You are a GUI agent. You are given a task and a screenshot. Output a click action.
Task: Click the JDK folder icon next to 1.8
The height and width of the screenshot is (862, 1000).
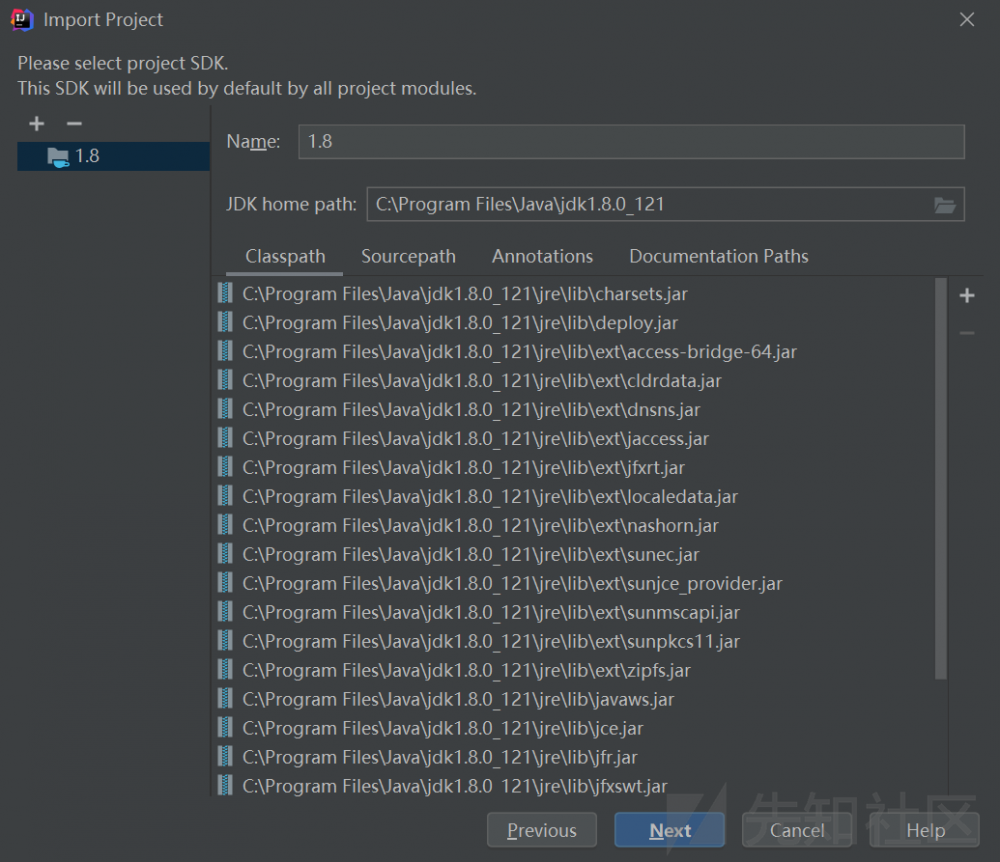pos(58,157)
